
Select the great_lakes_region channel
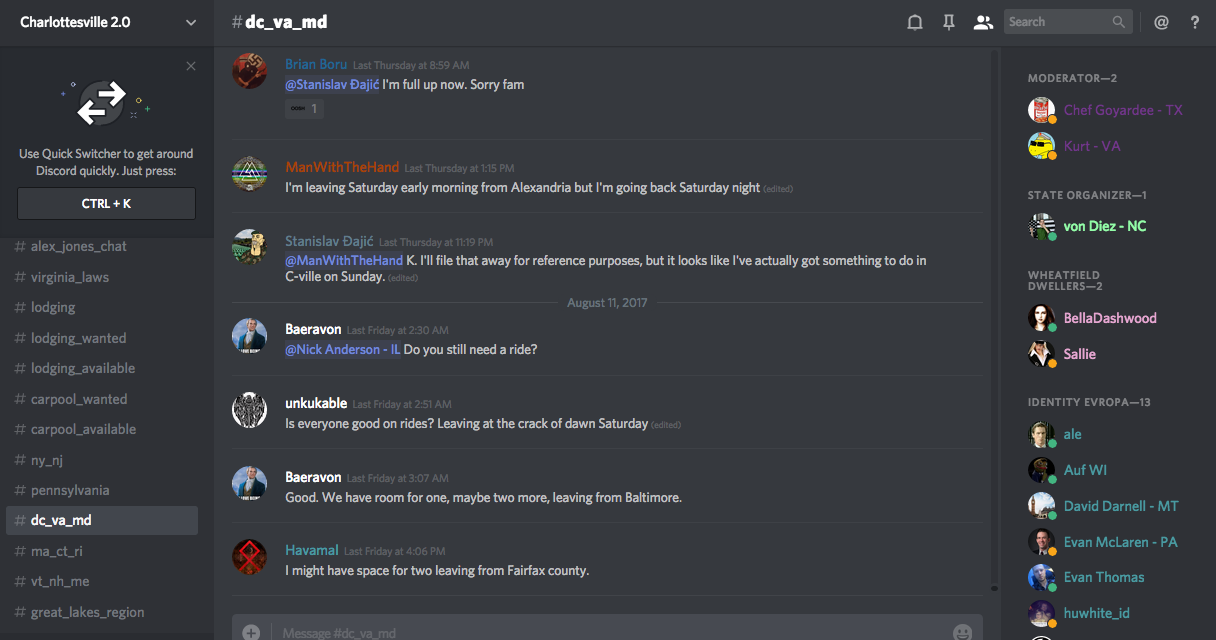(x=87, y=612)
